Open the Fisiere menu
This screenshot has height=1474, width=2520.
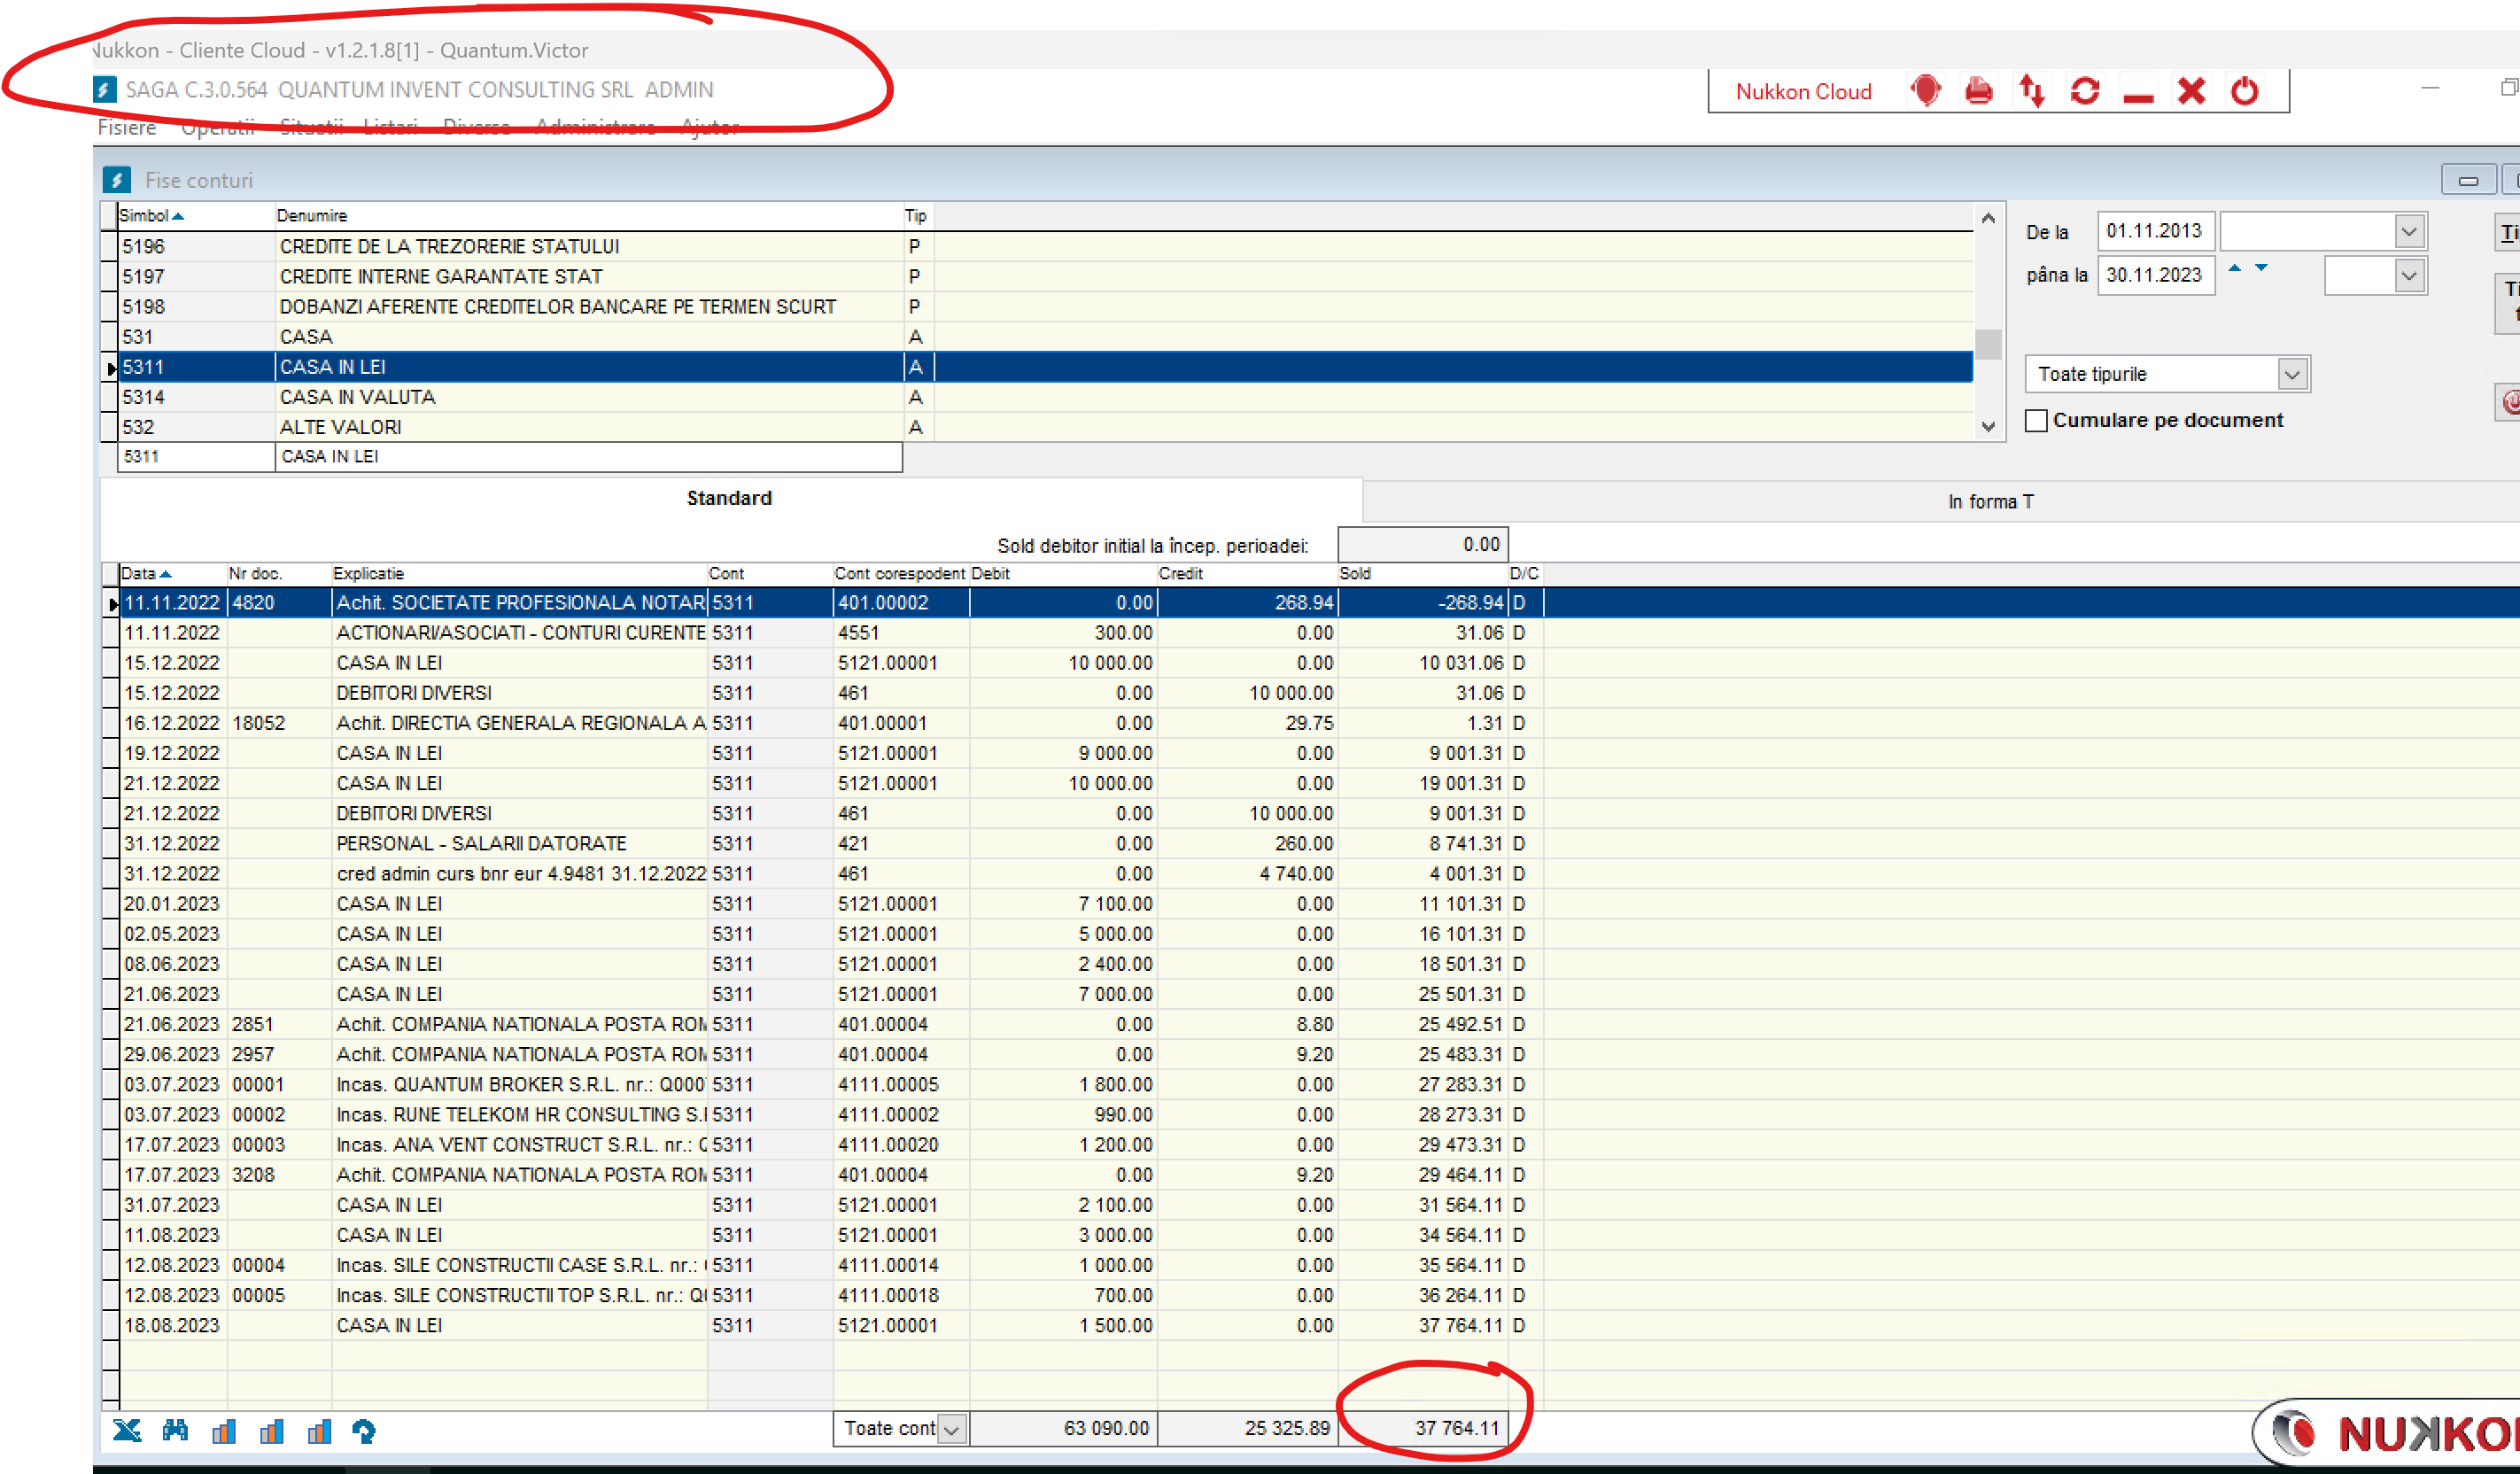(x=127, y=128)
